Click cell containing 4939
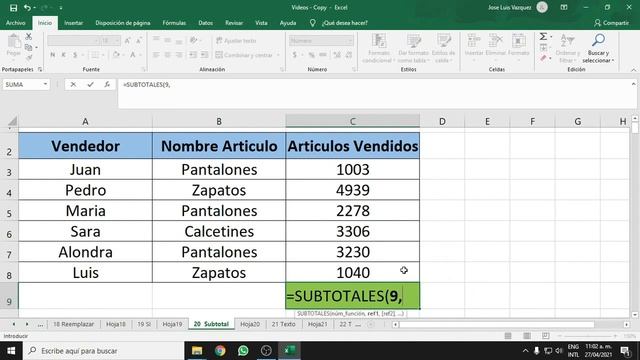The image size is (640, 360). (353, 190)
